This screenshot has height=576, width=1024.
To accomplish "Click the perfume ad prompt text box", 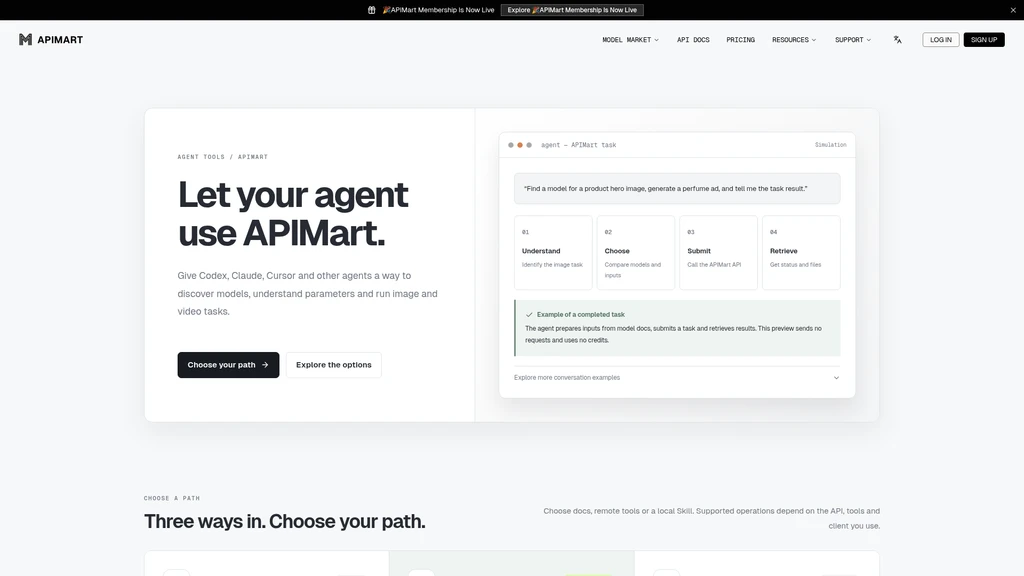I will pos(677,189).
